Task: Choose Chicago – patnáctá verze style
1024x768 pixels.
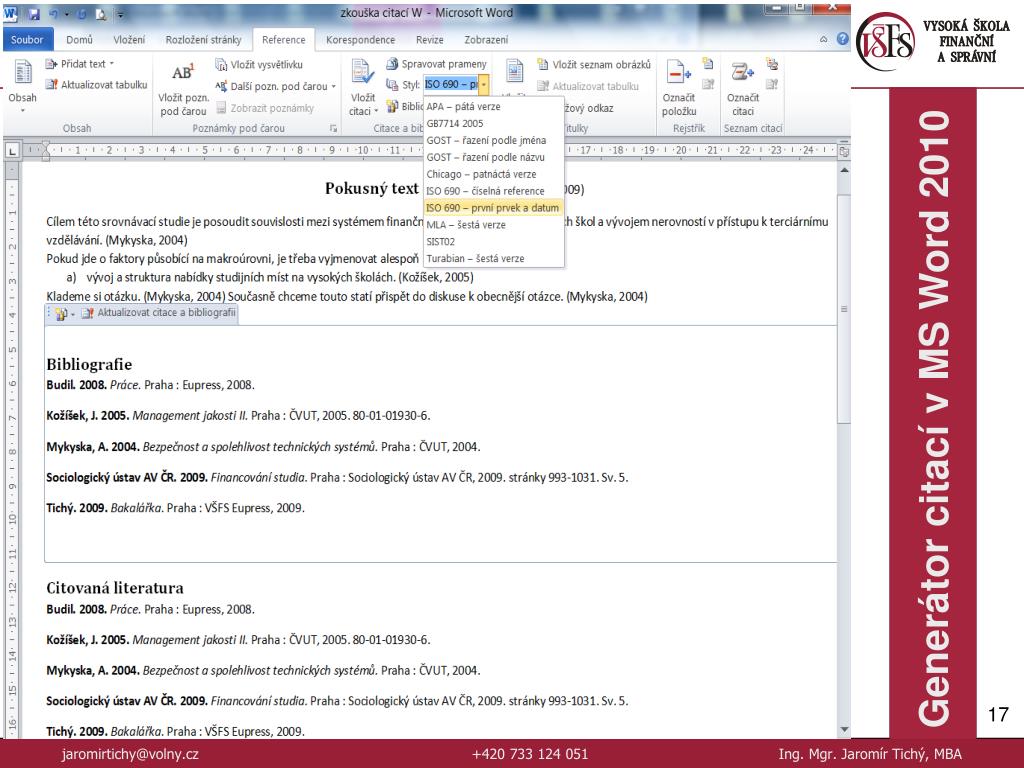Action: tap(494, 174)
